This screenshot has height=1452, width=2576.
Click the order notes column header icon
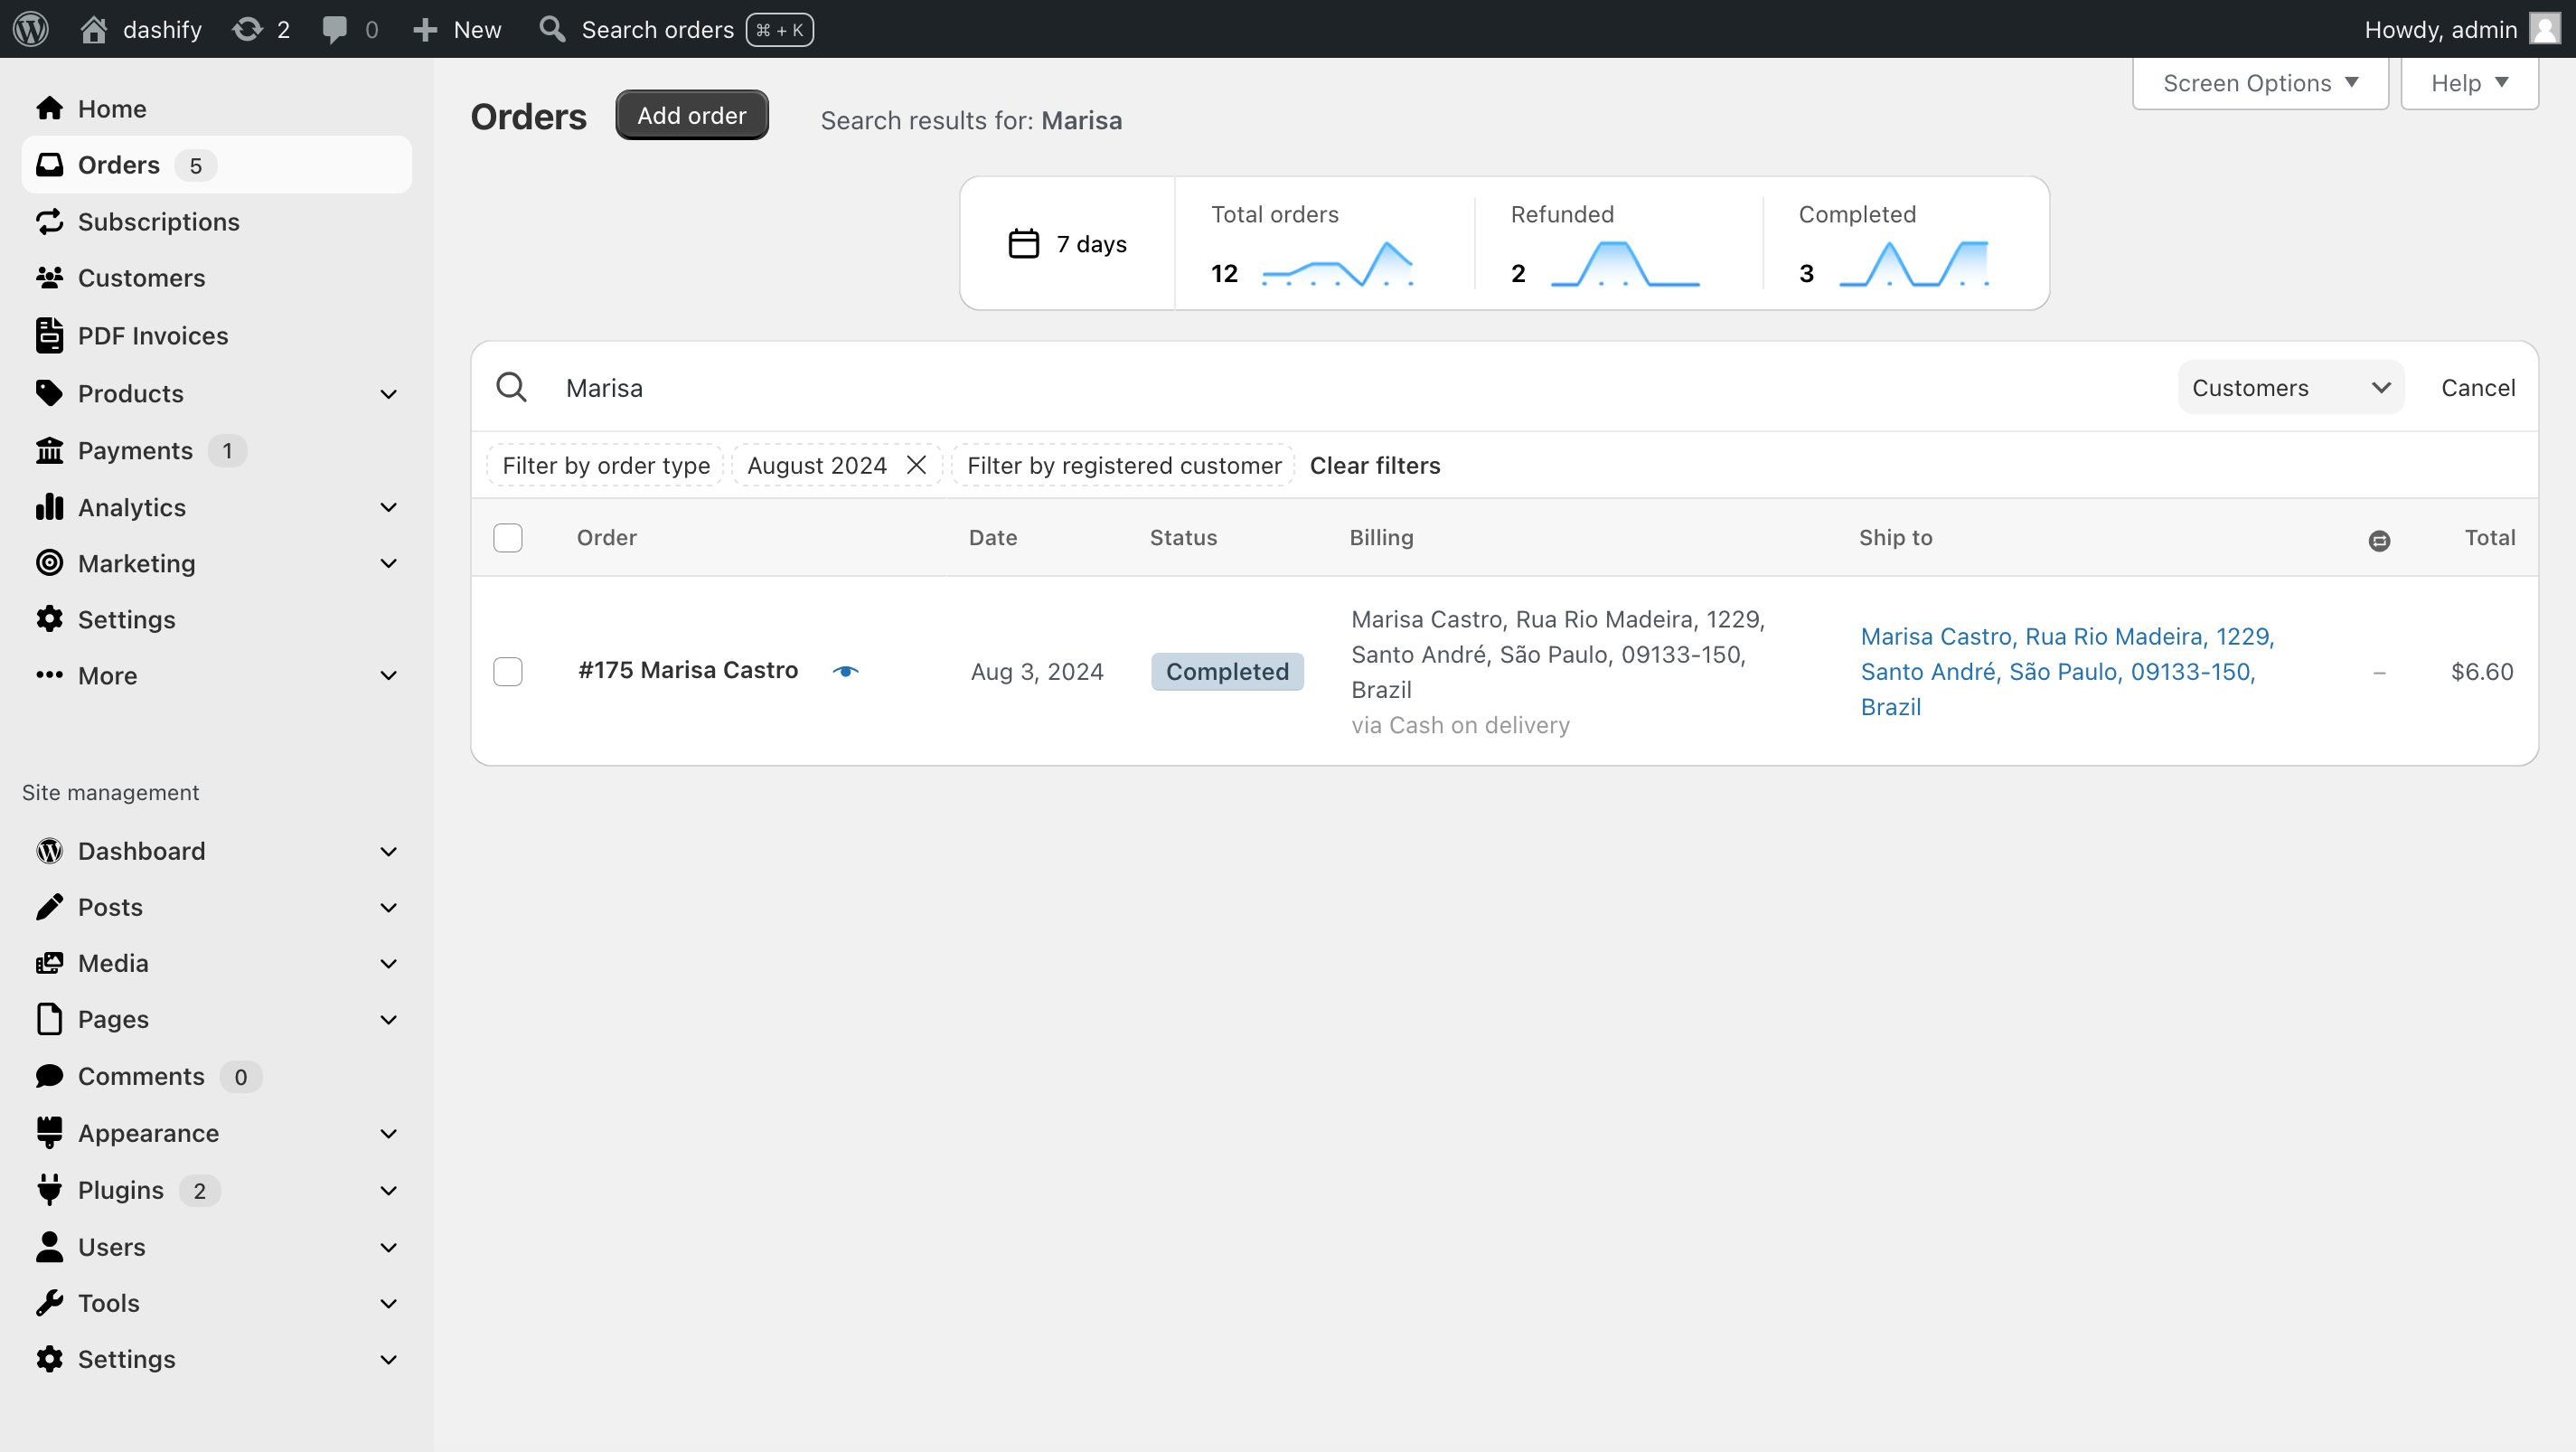click(x=2379, y=540)
